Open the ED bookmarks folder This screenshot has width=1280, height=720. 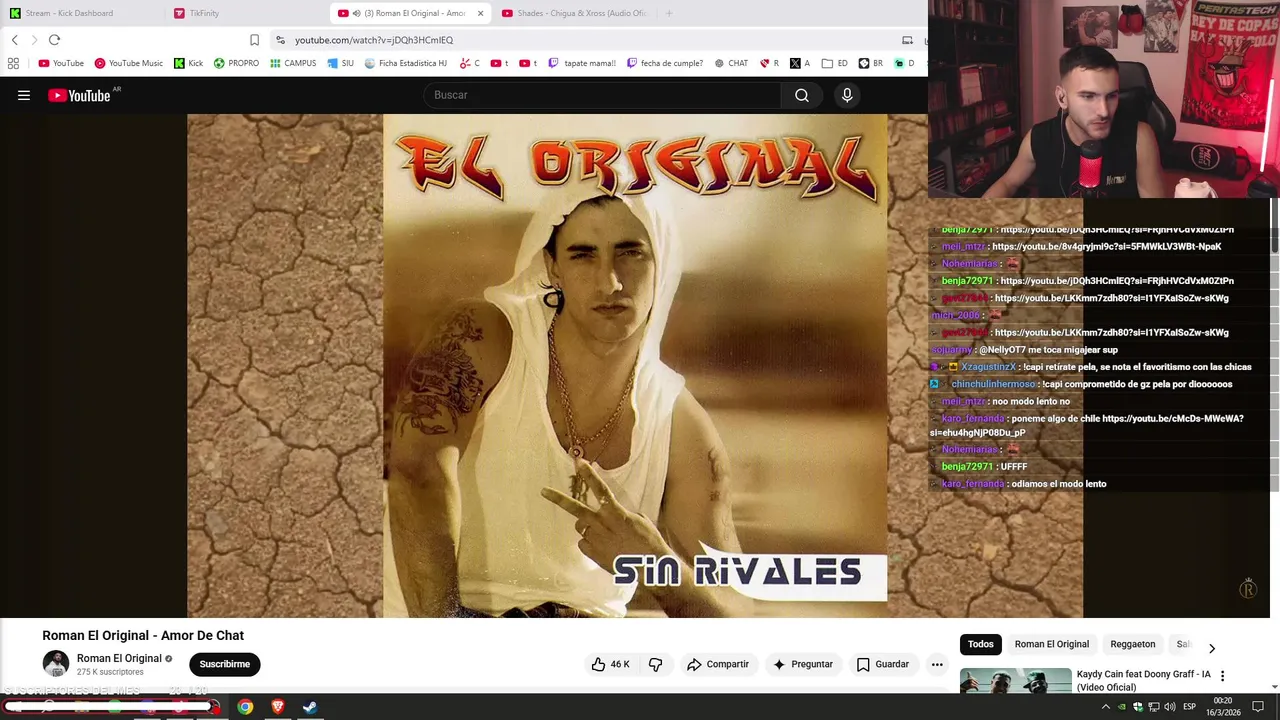point(835,63)
